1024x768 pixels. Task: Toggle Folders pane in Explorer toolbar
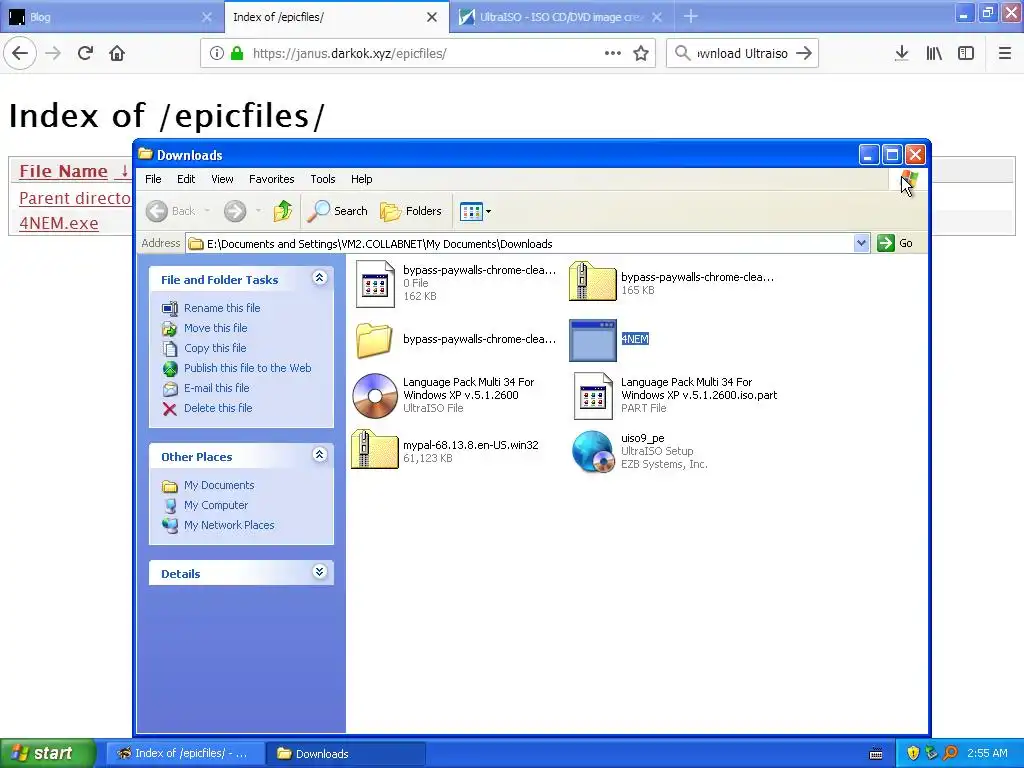click(411, 211)
